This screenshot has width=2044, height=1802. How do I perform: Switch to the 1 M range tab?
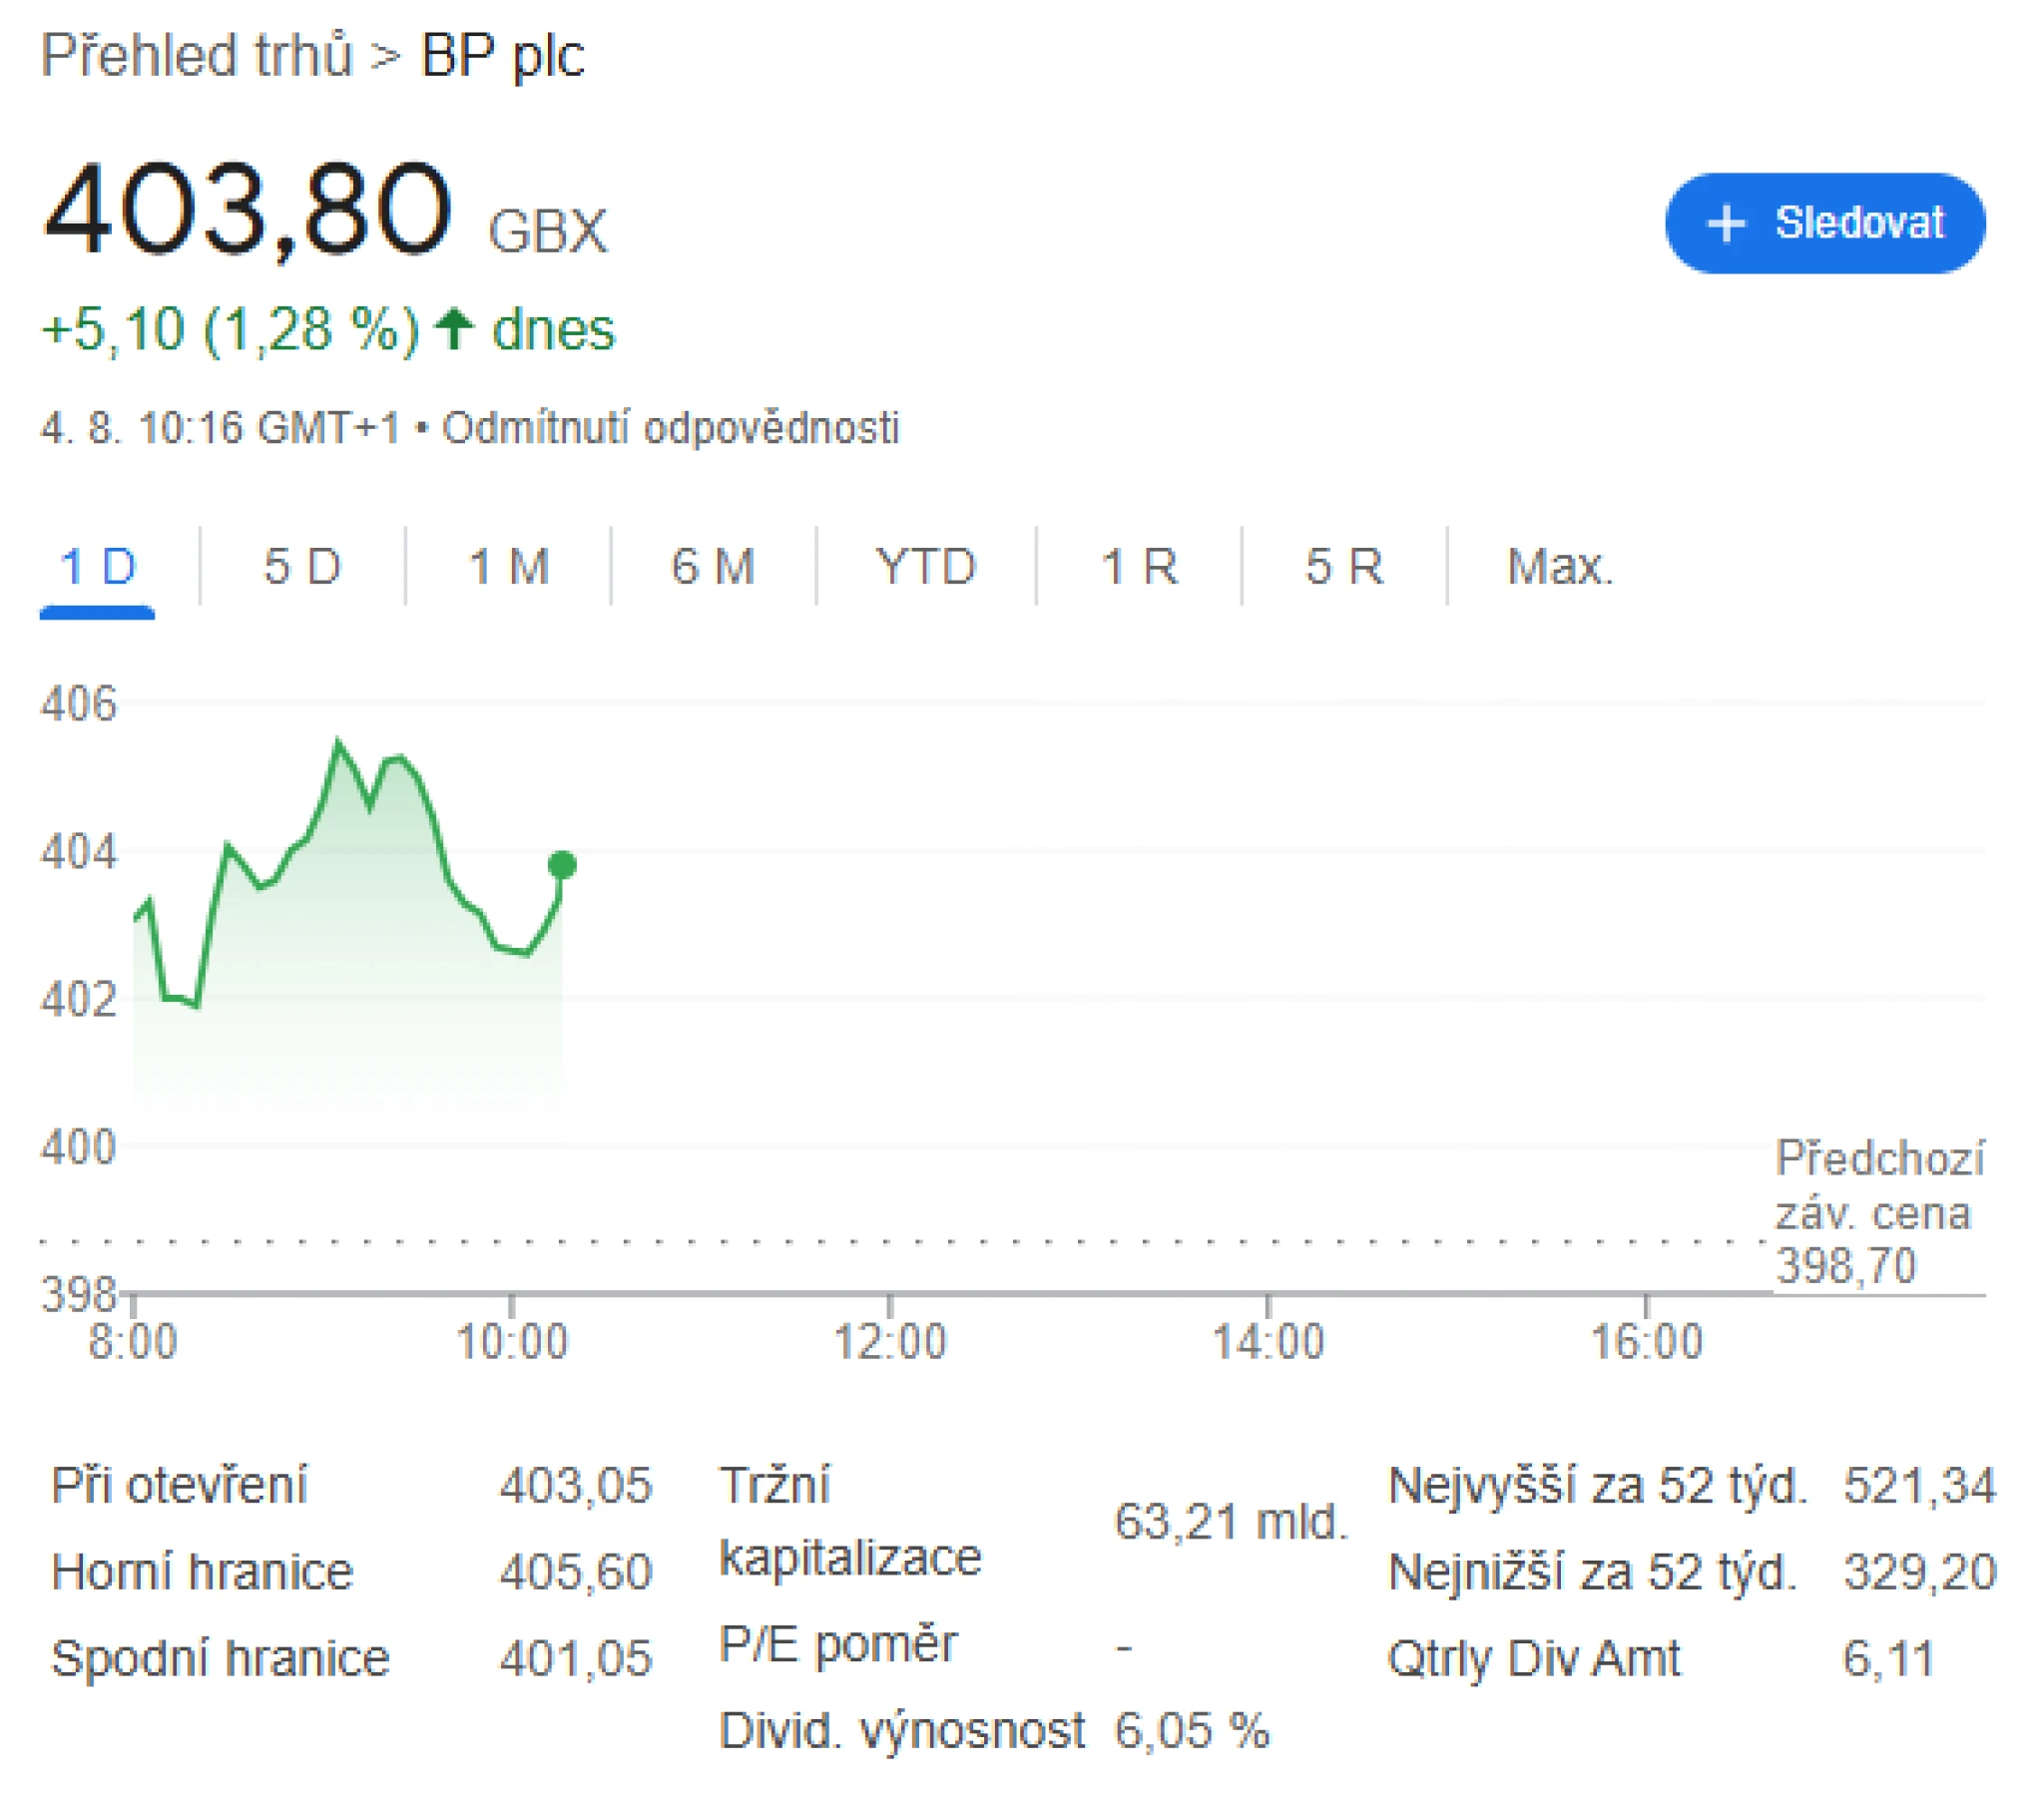[x=508, y=567]
